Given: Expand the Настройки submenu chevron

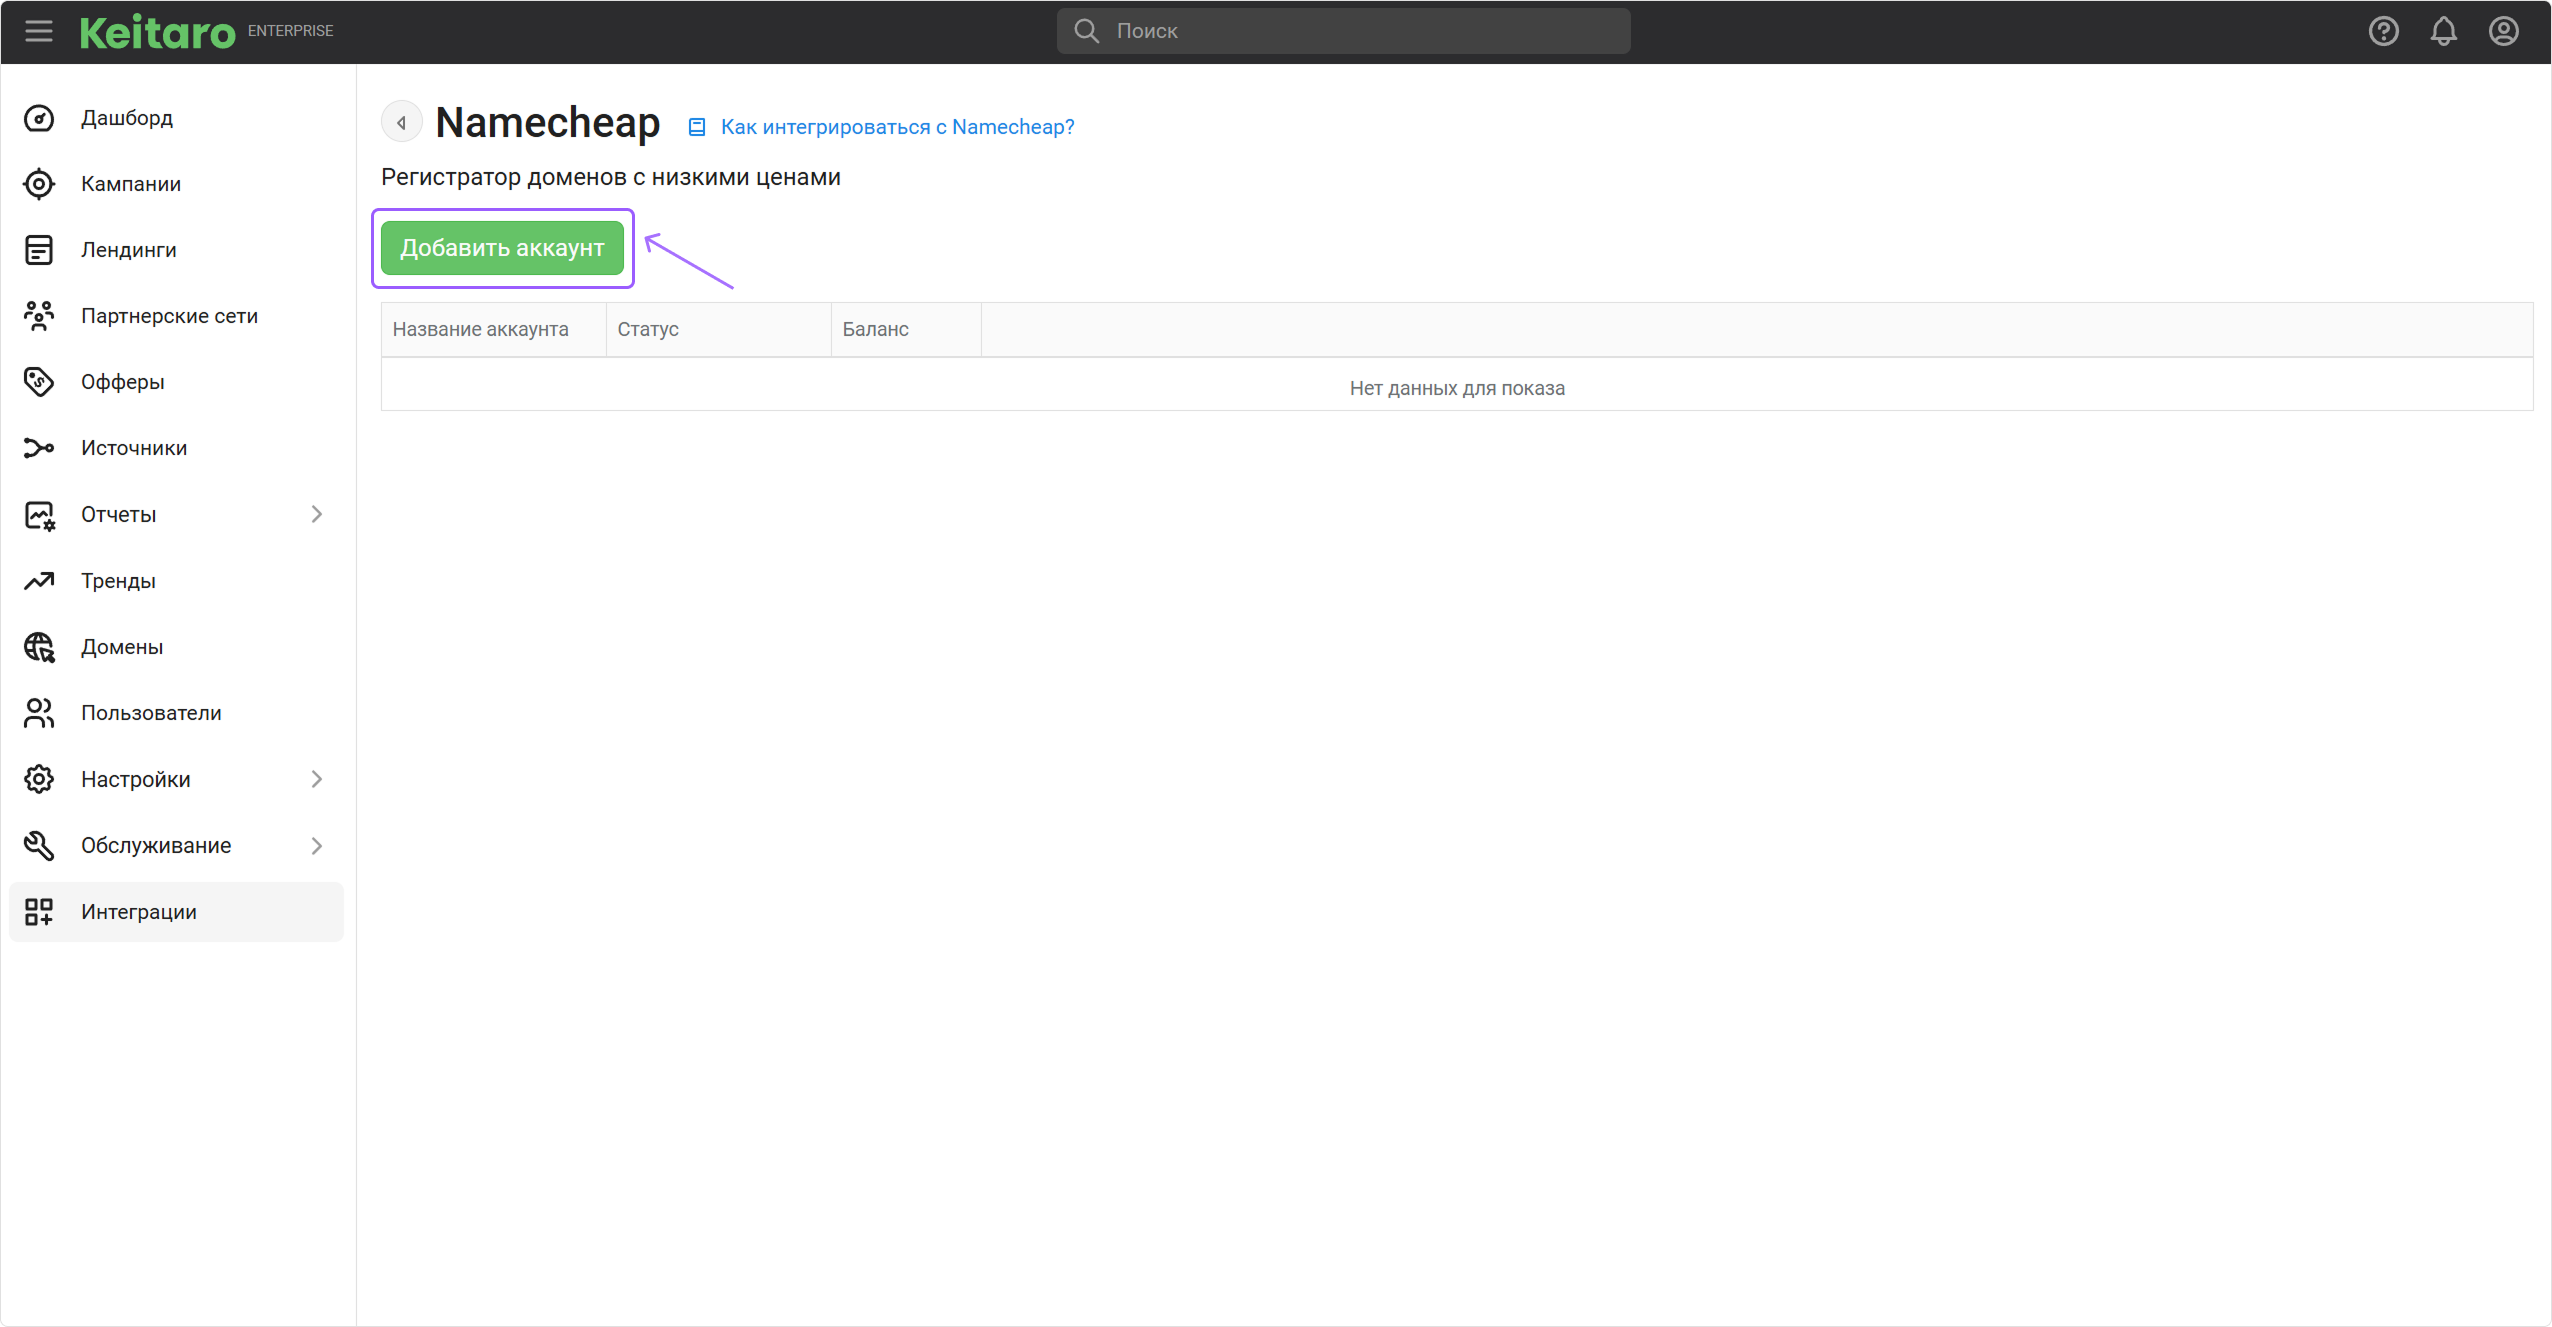Looking at the screenshot, I should (317, 779).
